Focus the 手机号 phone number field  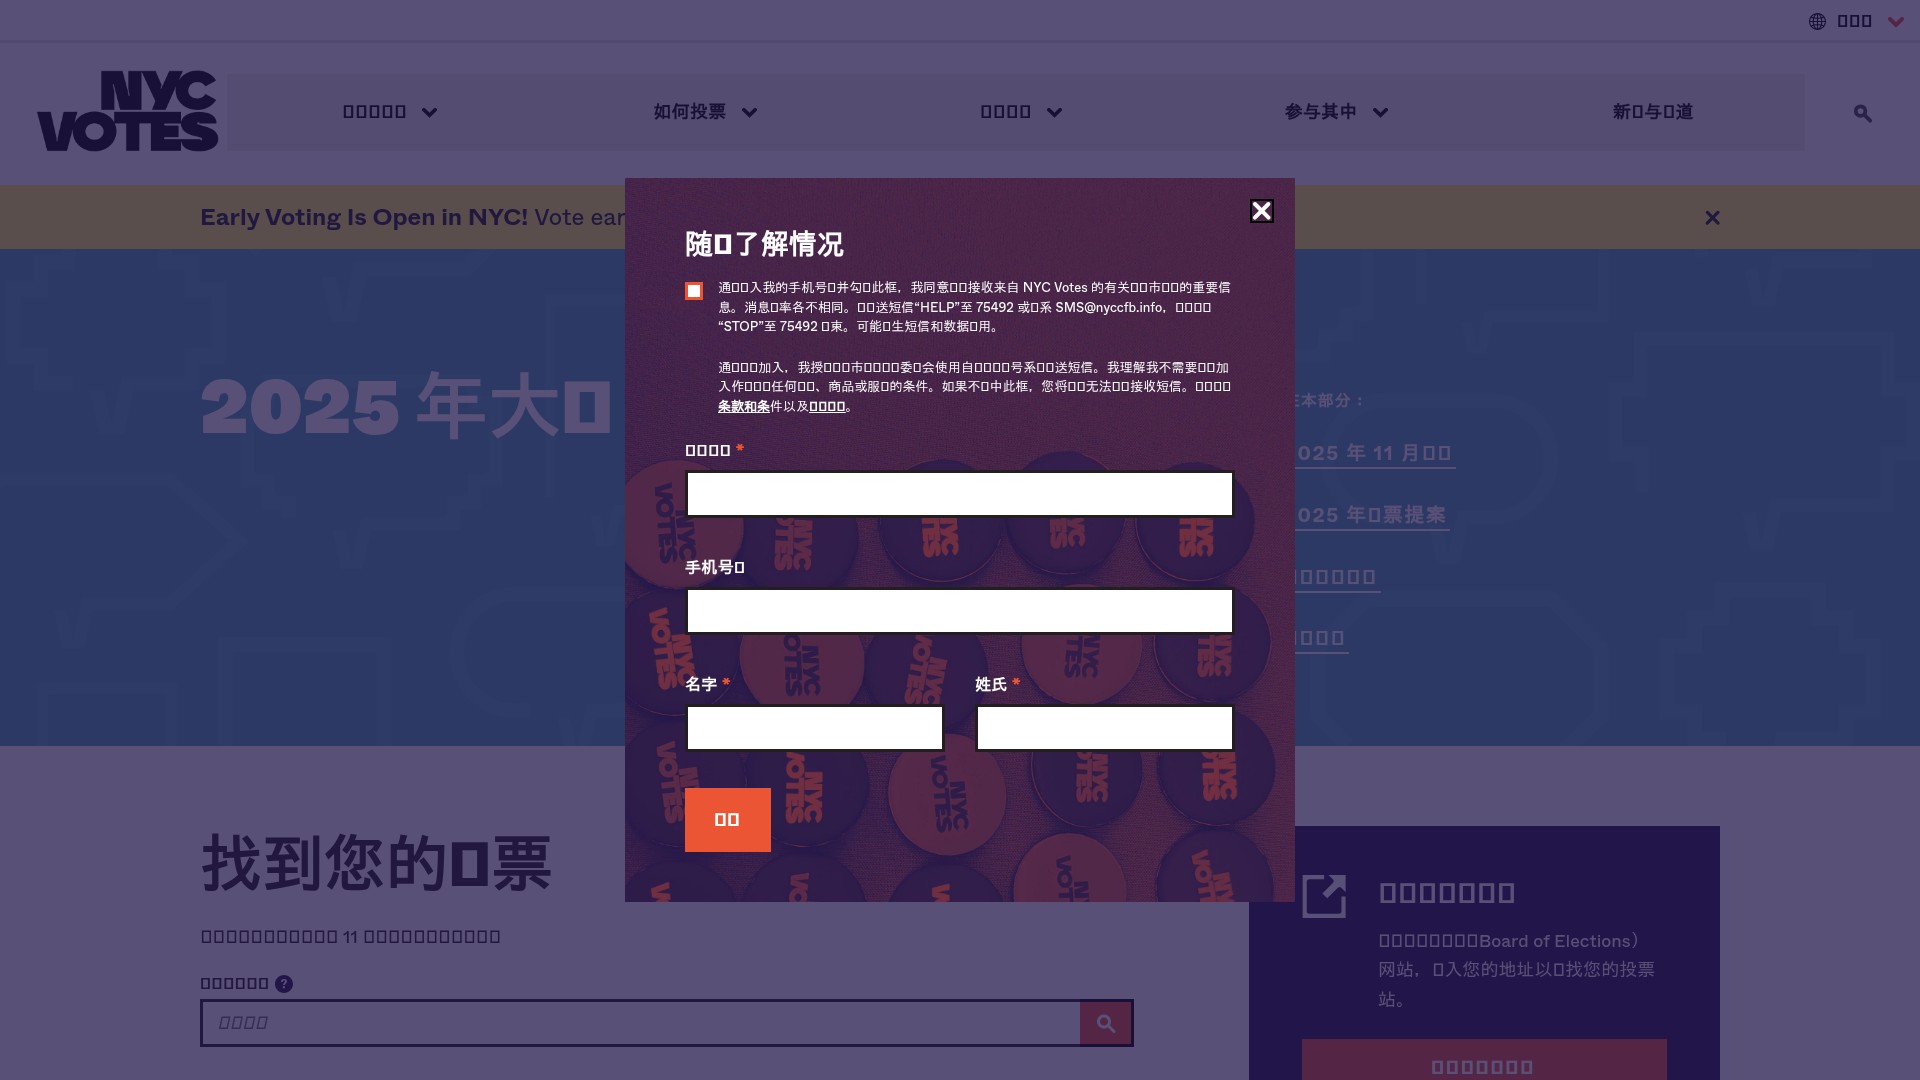[x=960, y=611]
